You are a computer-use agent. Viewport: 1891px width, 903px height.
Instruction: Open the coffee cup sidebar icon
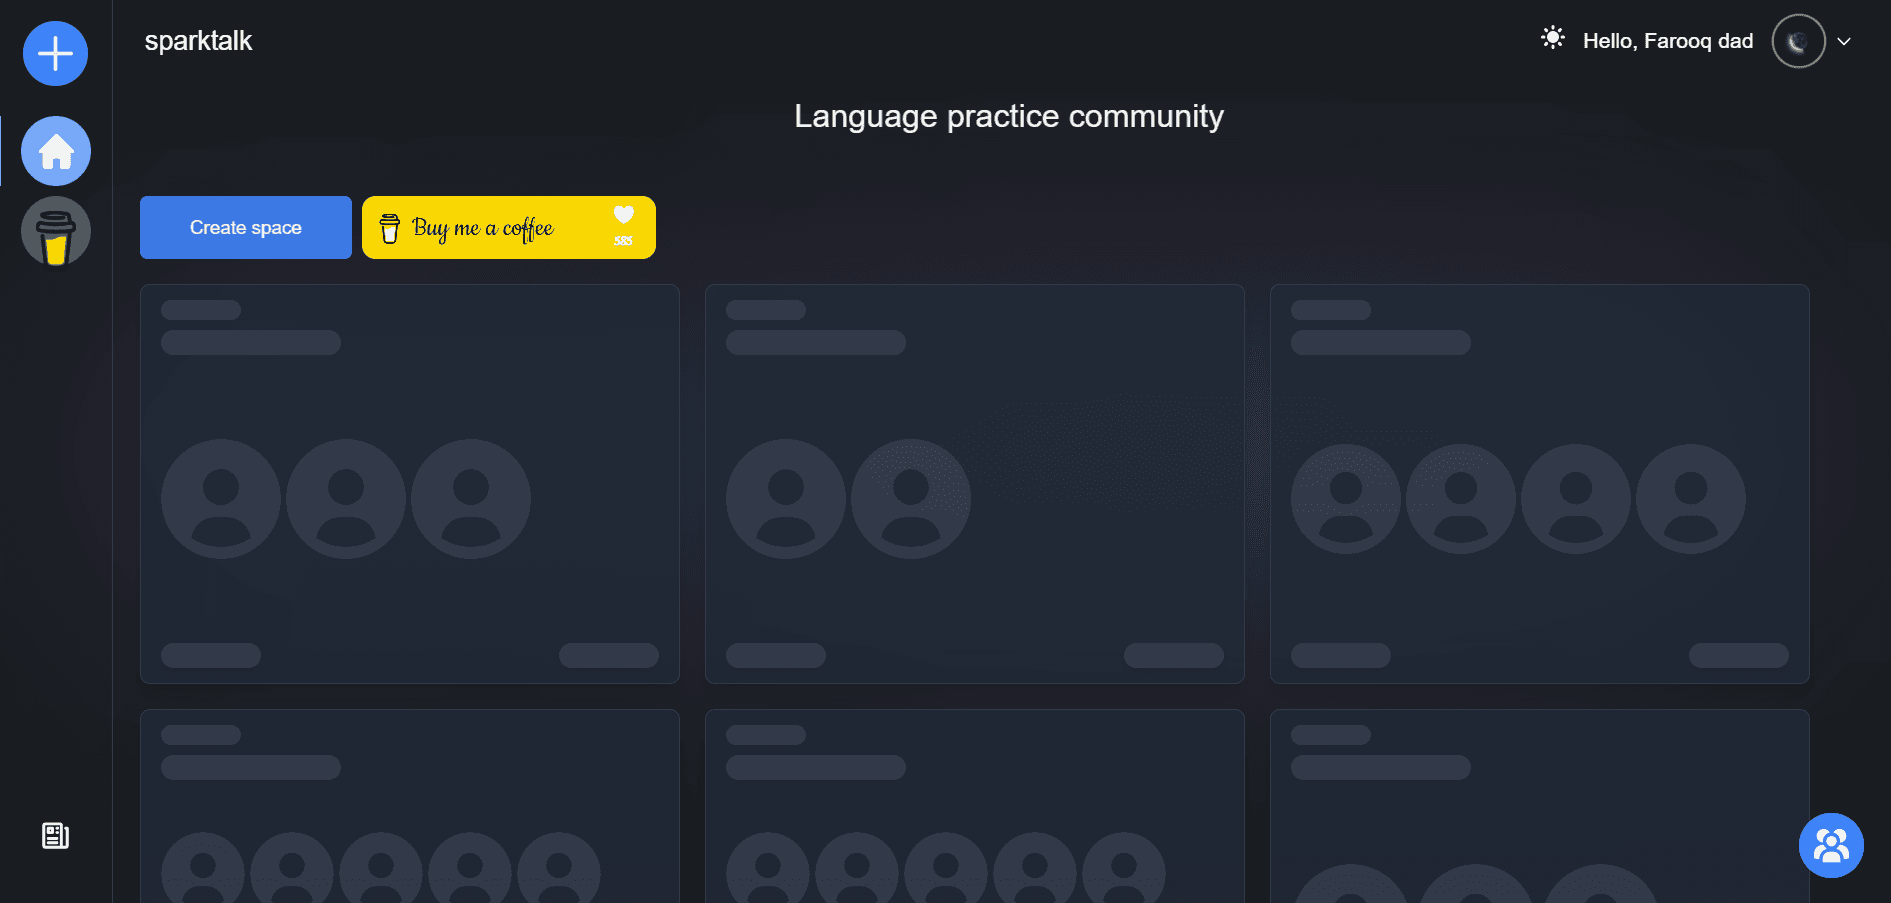point(56,231)
